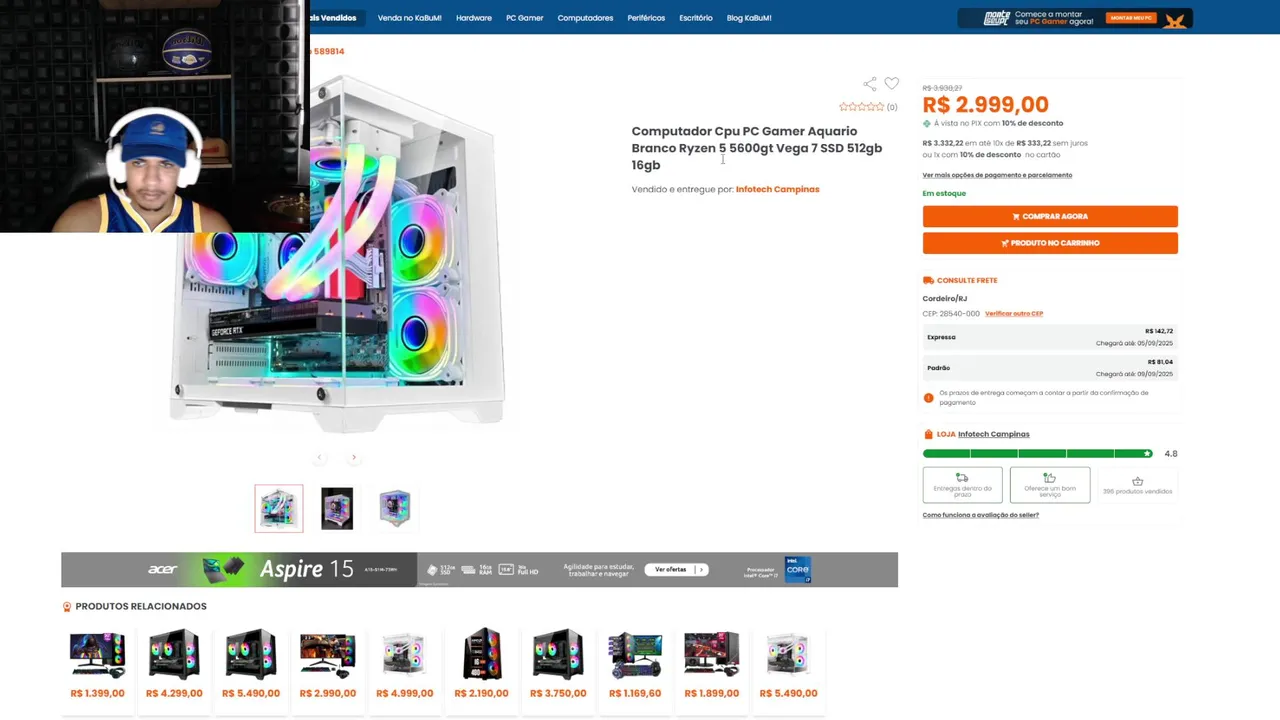
Task: Open the Hardware menu in the top navigation
Action: pos(474,18)
